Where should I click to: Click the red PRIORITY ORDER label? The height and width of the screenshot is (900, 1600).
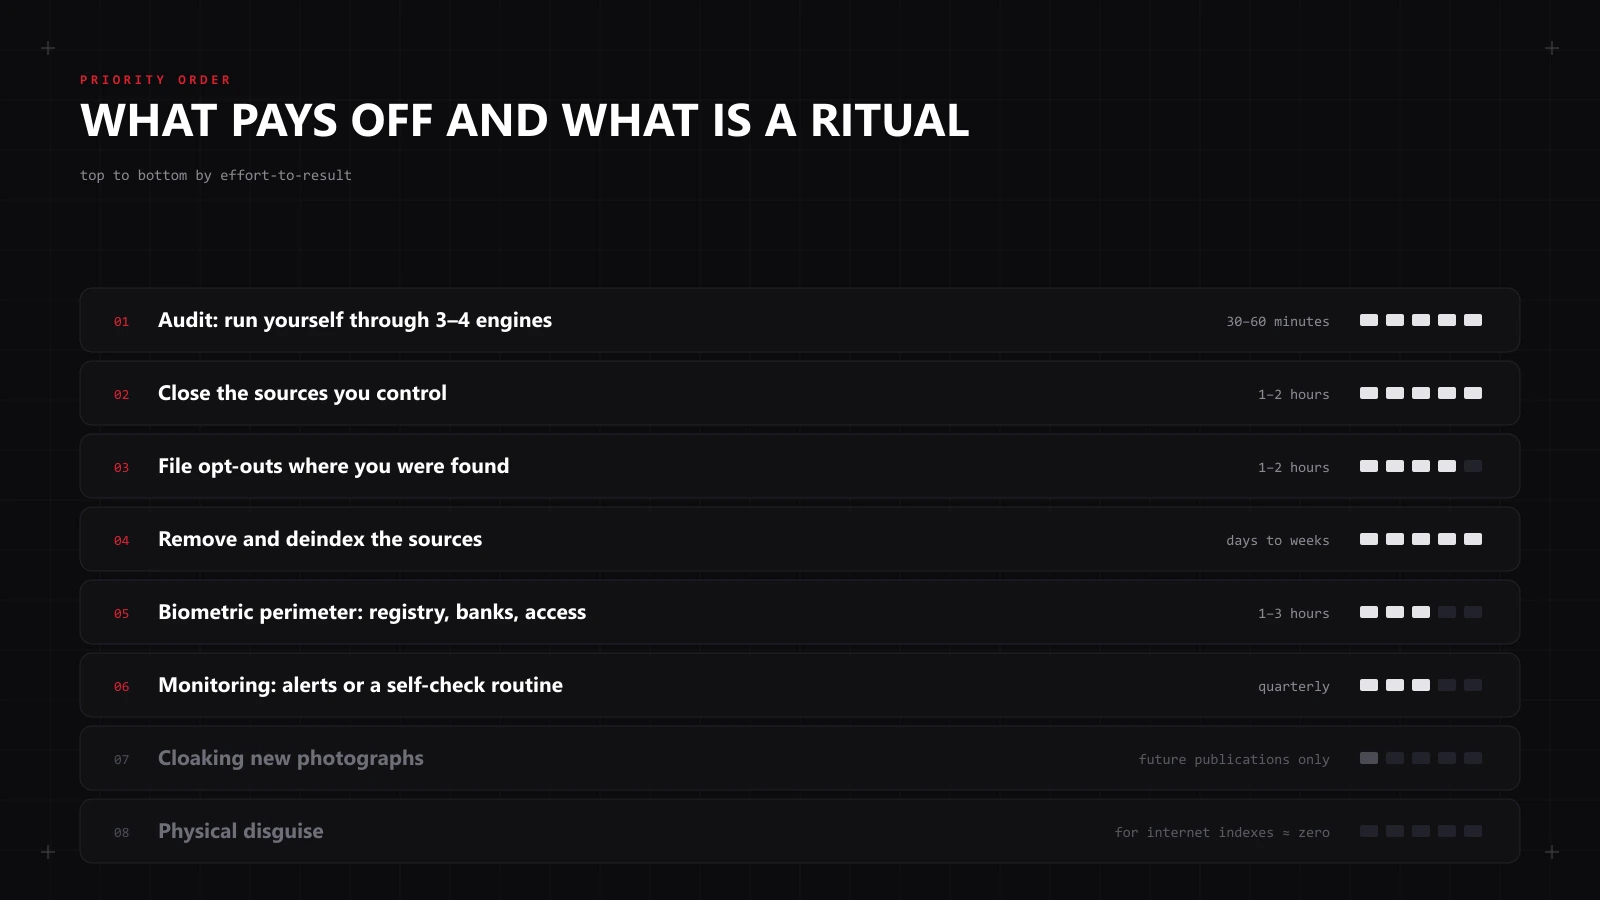[x=156, y=80]
